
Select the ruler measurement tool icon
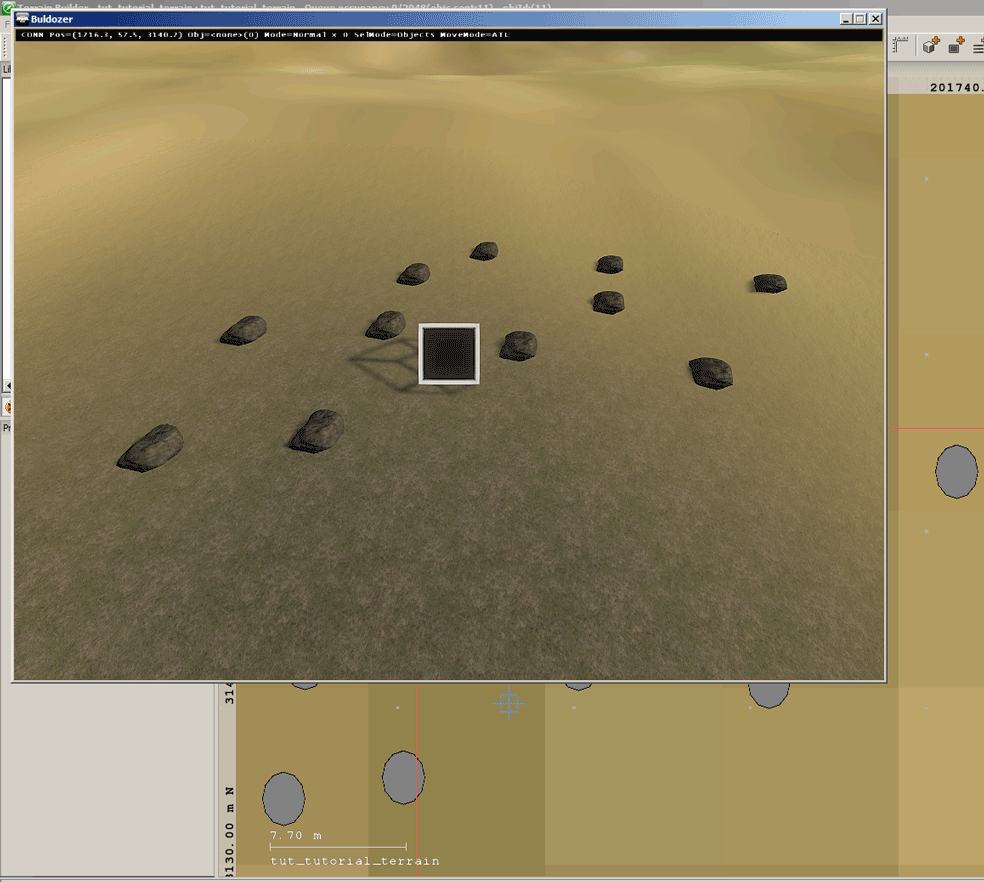pos(900,45)
